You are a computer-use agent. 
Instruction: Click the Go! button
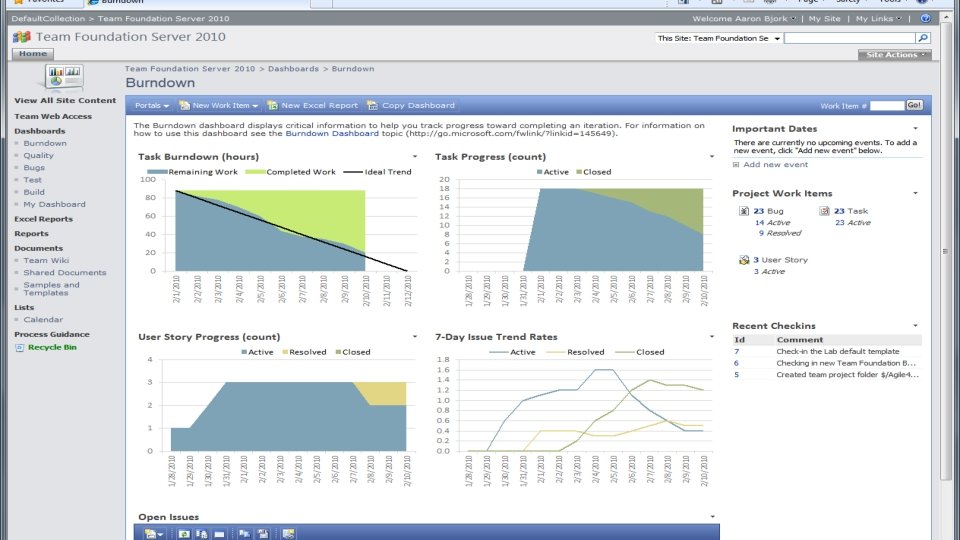point(914,105)
